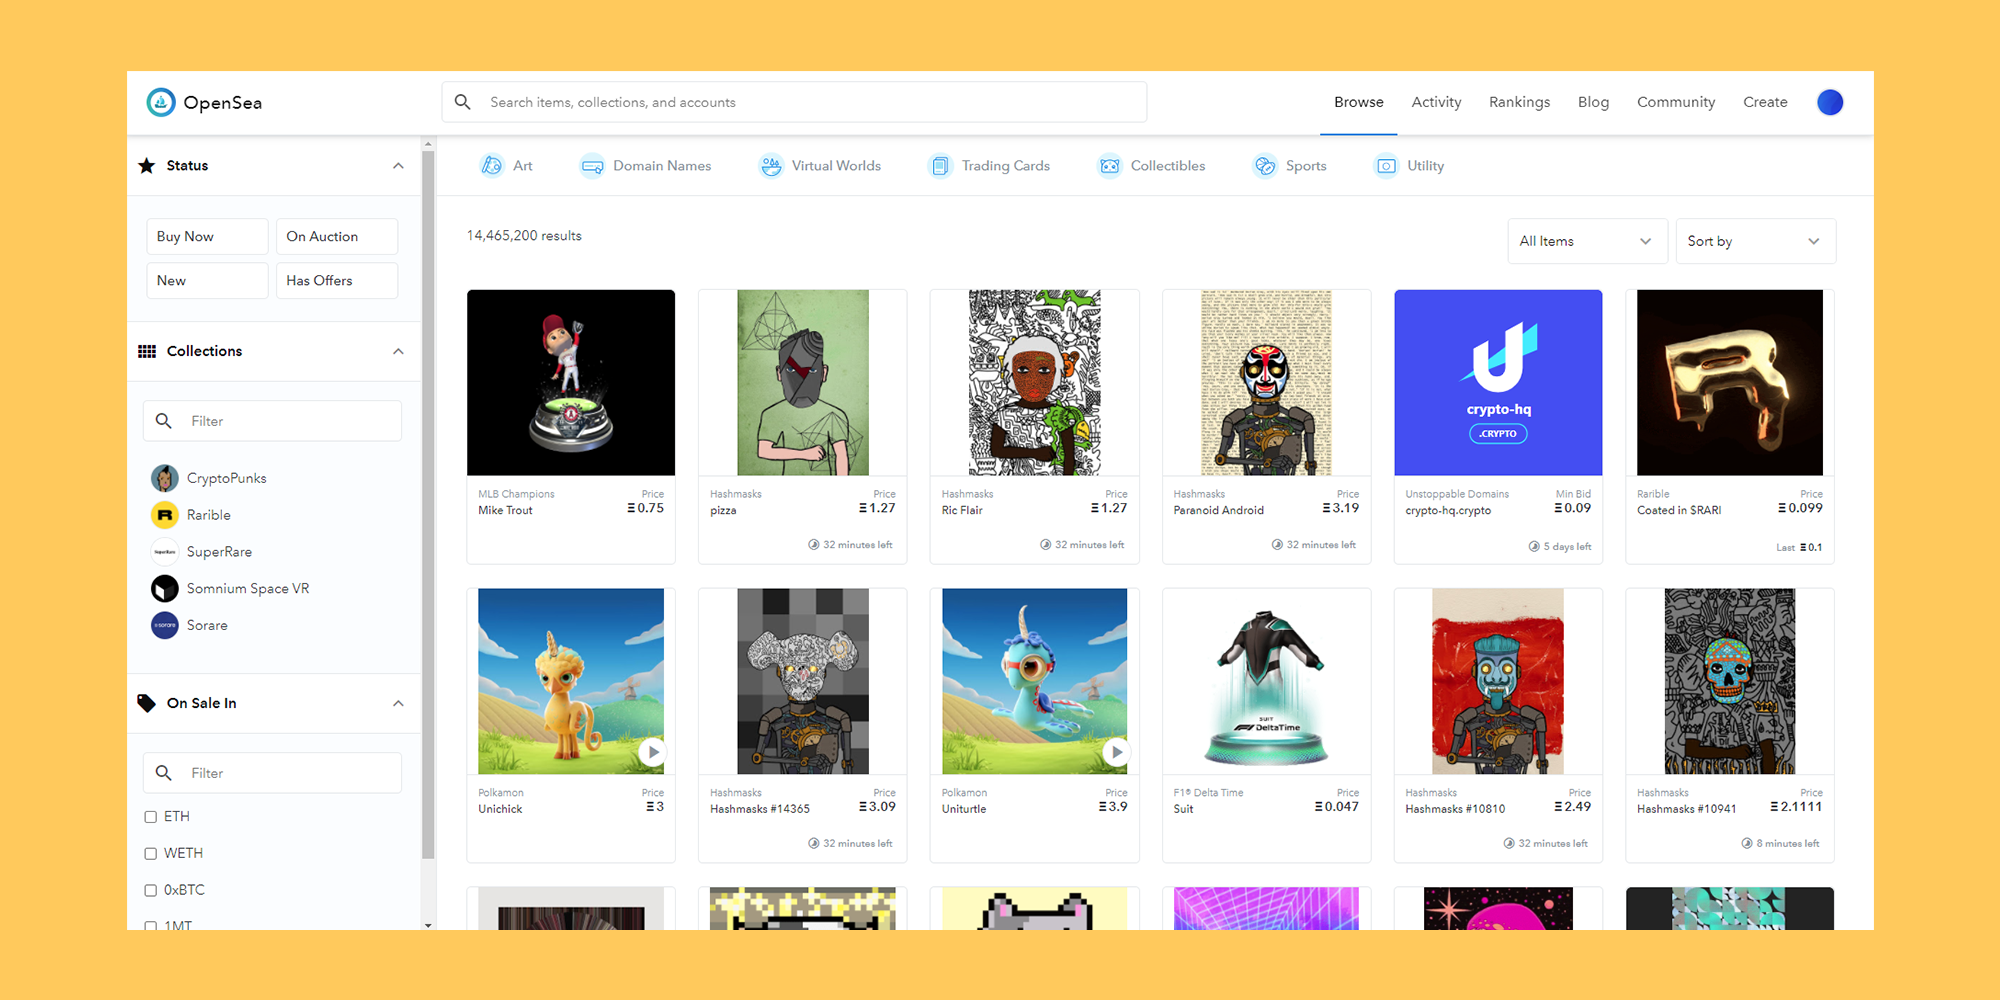Click the '14,465,200 results' text
The height and width of the screenshot is (1000, 2000).
click(524, 236)
